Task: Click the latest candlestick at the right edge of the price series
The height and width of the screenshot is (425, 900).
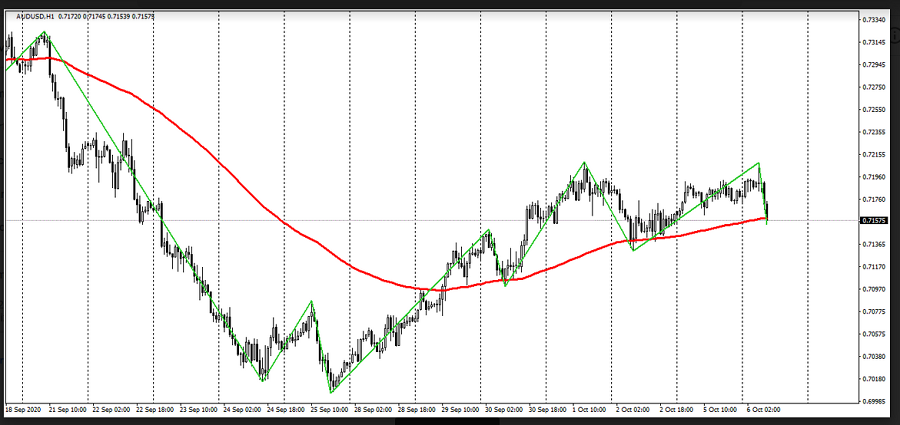Action: click(x=767, y=210)
